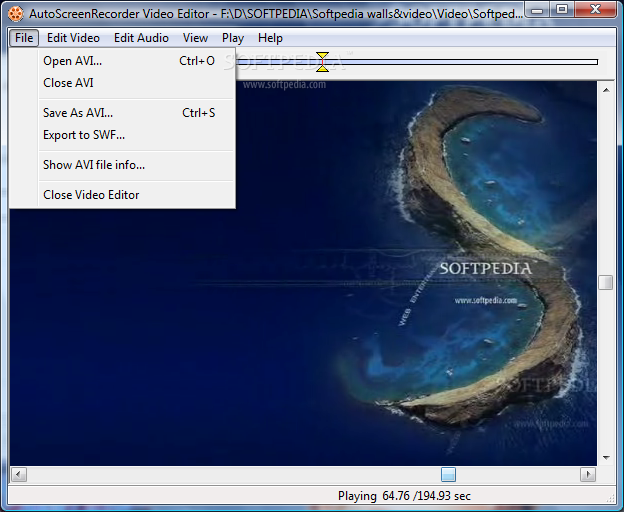Click the horizontal scrollbar left arrow
624x512 pixels.
[x=18, y=474]
